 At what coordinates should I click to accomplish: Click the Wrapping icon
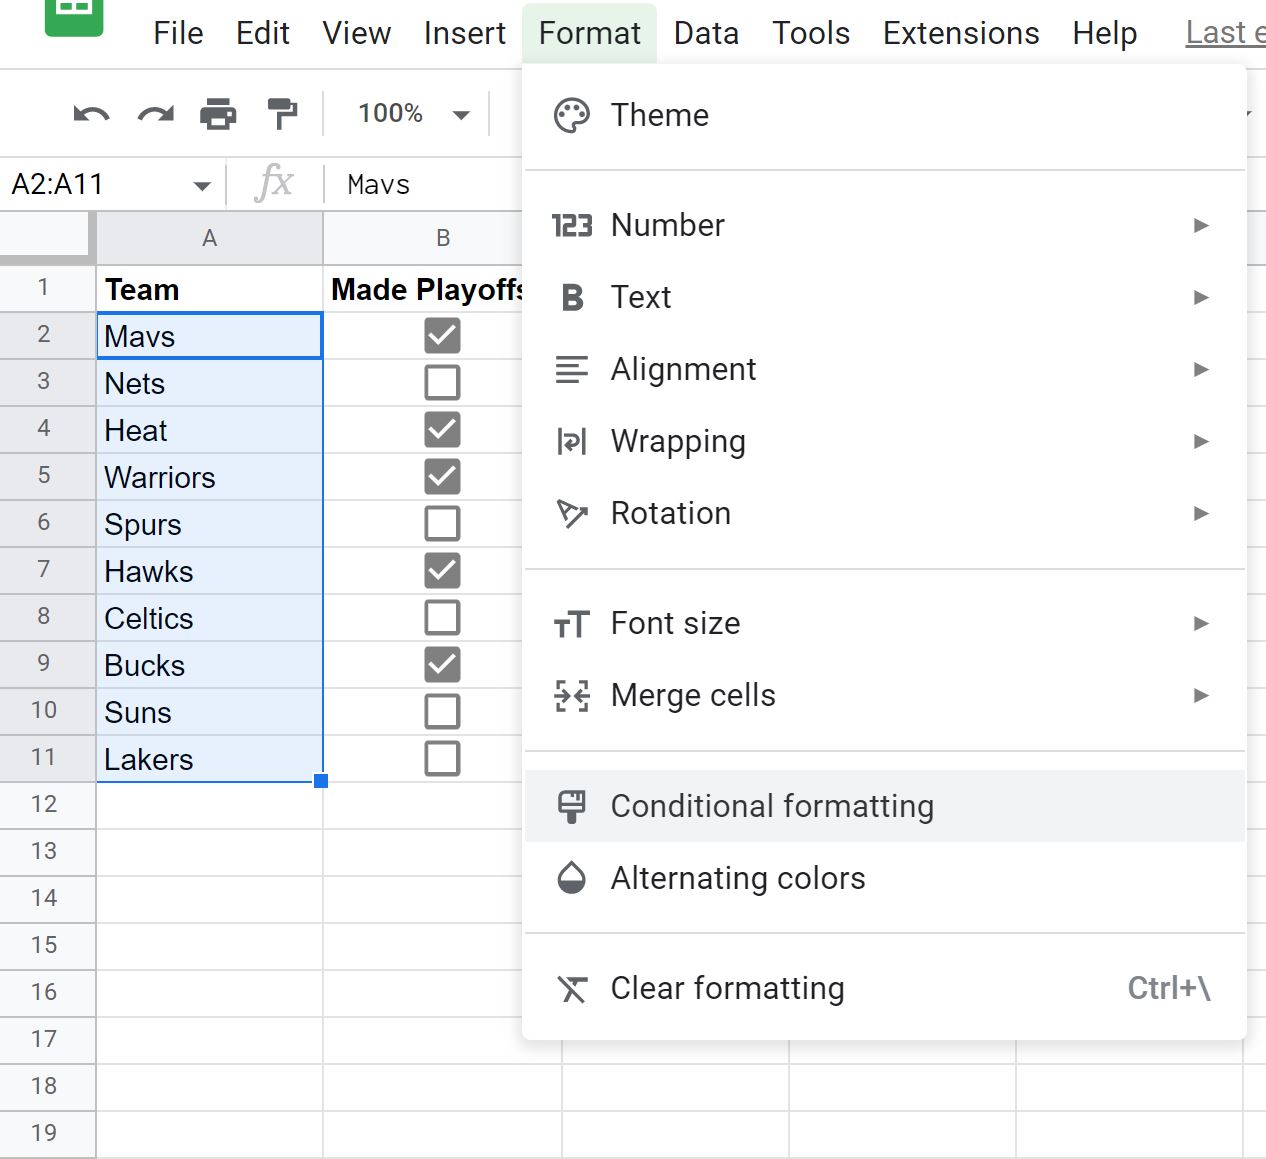pyautogui.click(x=571, y=441)
